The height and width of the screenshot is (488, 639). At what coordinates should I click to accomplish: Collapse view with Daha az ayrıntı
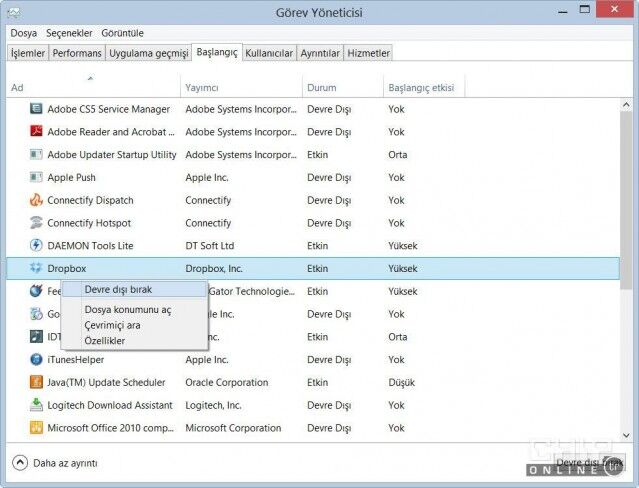(56, 464)
